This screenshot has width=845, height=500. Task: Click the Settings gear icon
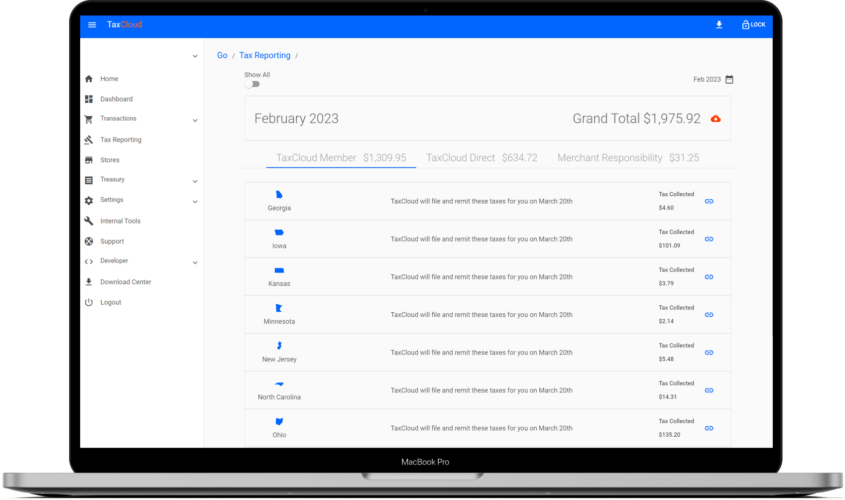tap(89, 200)
